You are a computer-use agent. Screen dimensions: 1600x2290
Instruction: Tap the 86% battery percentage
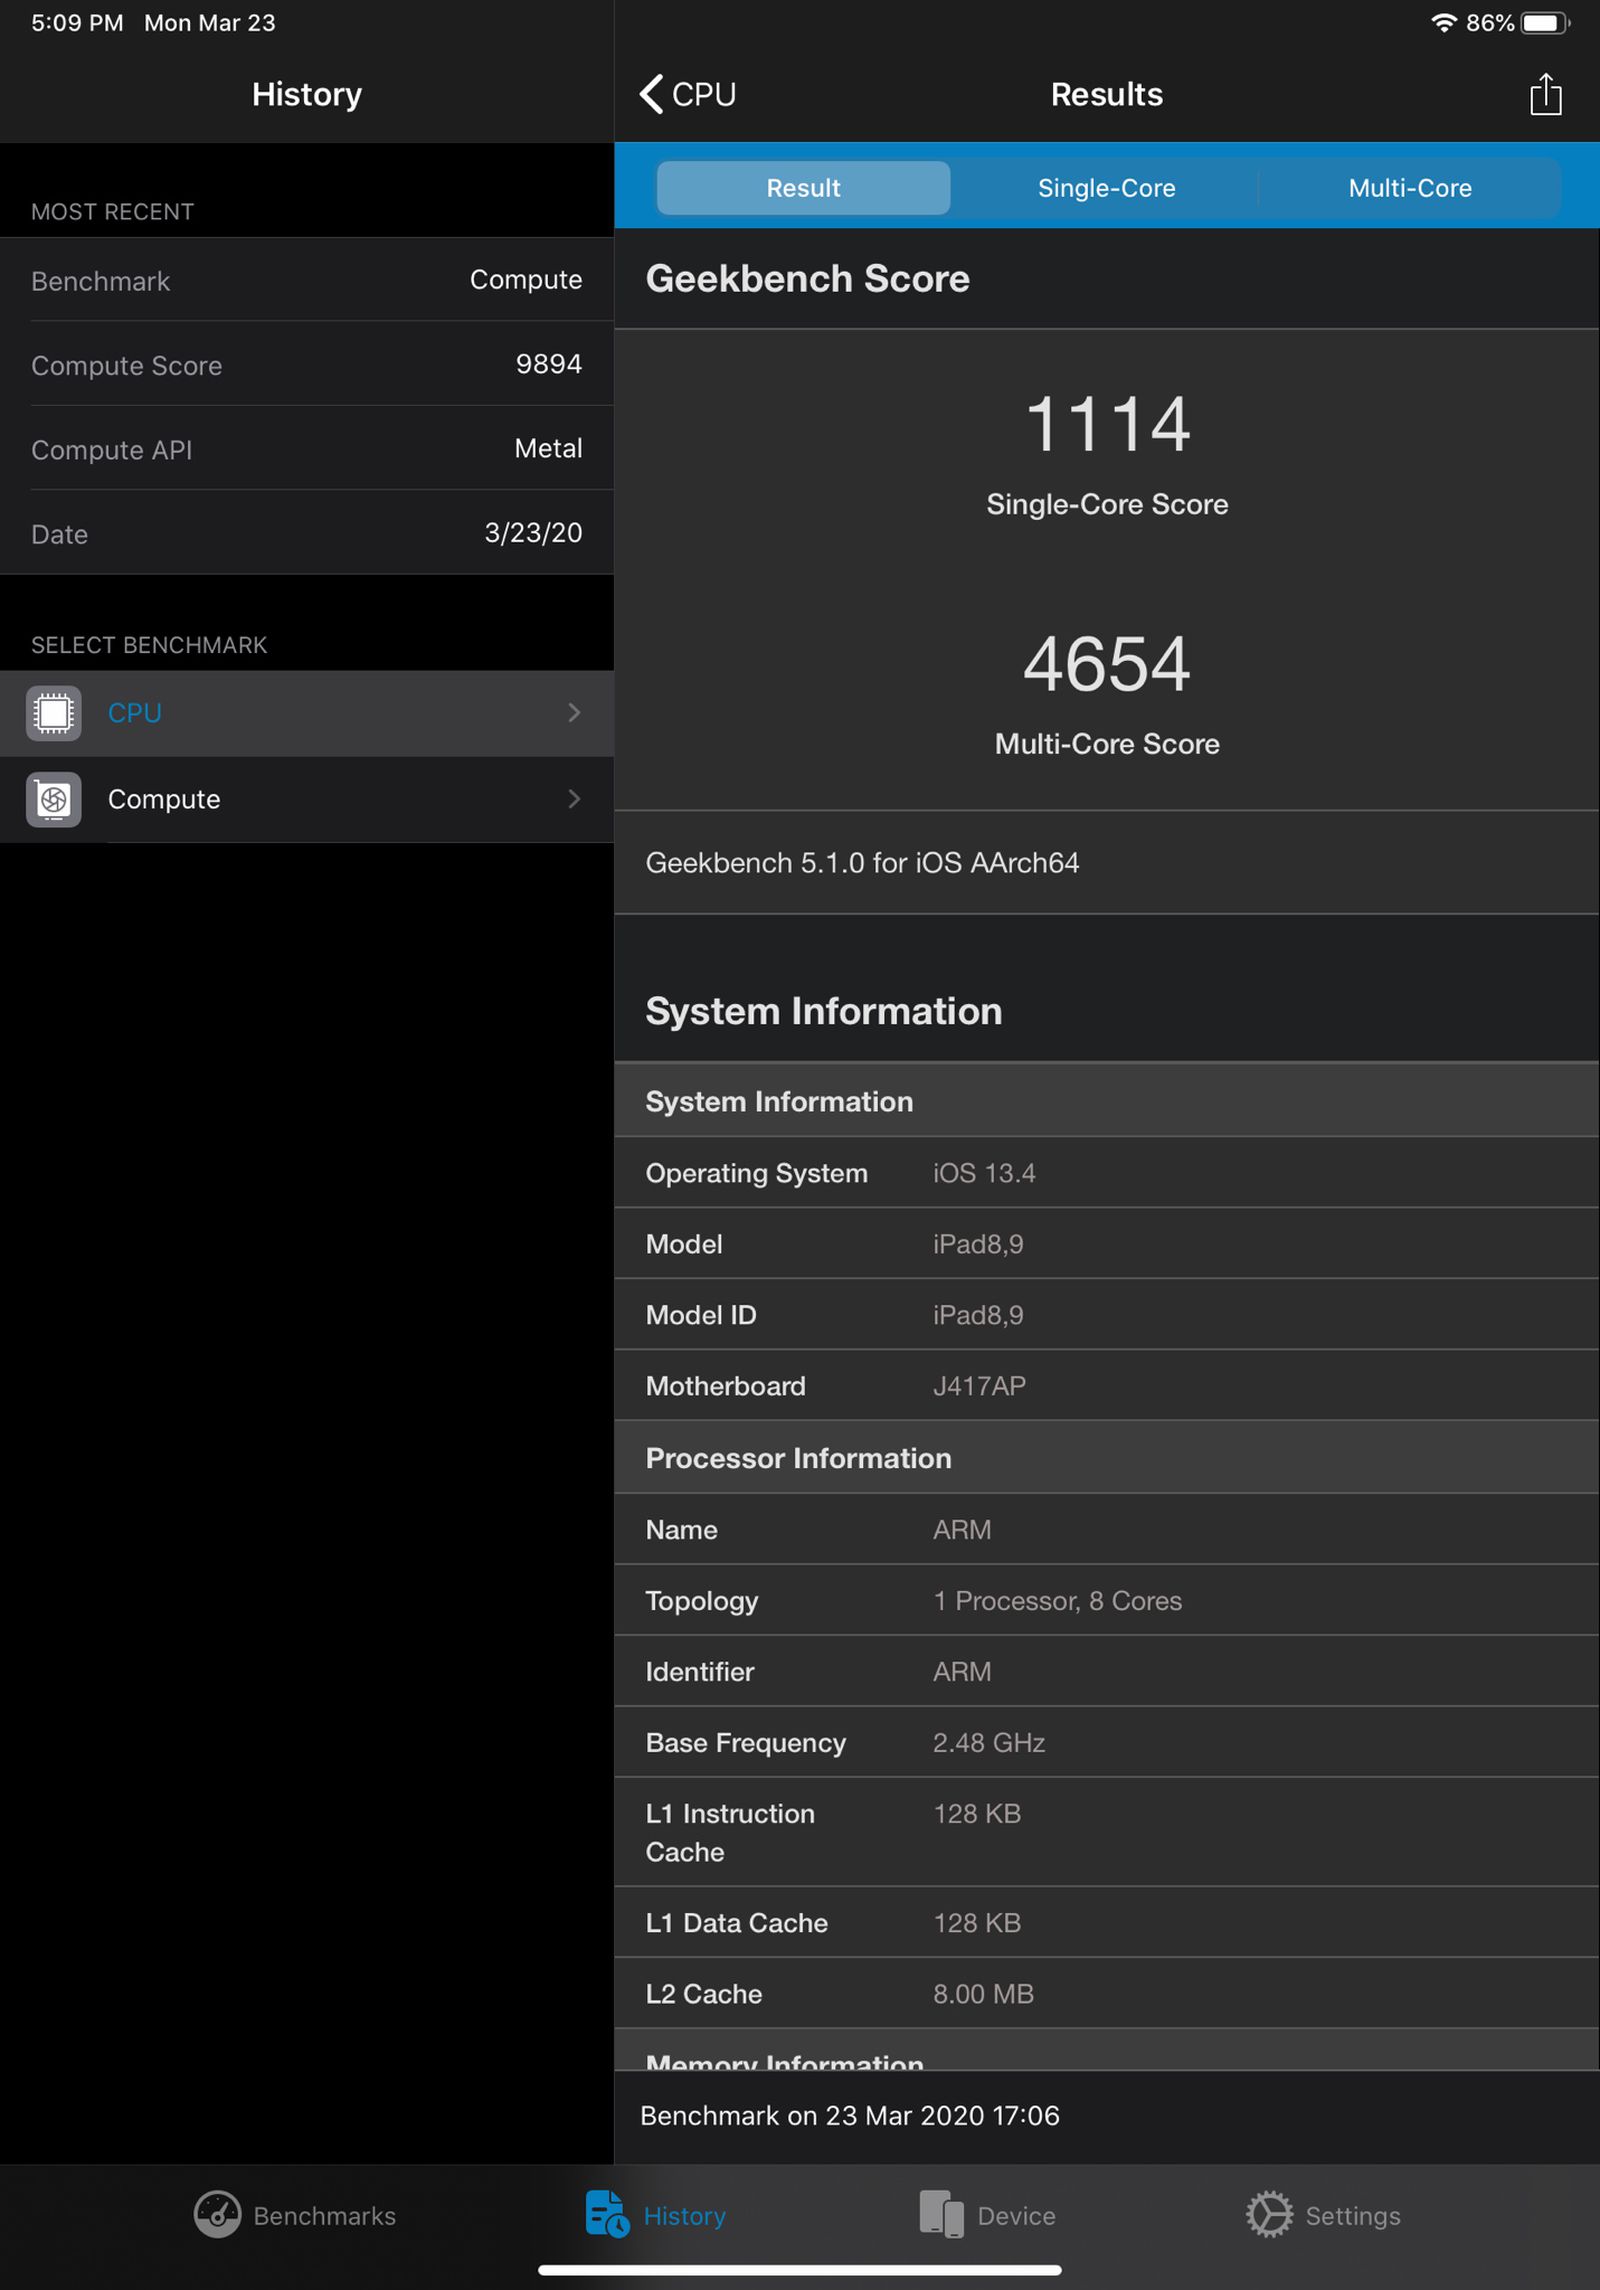click(1491, 22)
